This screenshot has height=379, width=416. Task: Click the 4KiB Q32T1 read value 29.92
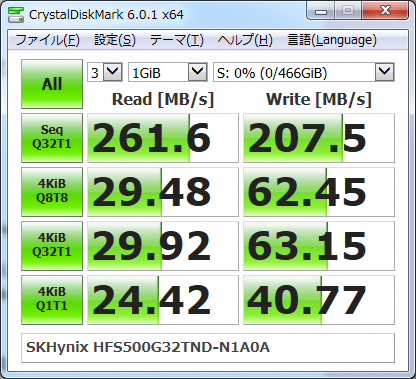[163, 246]
